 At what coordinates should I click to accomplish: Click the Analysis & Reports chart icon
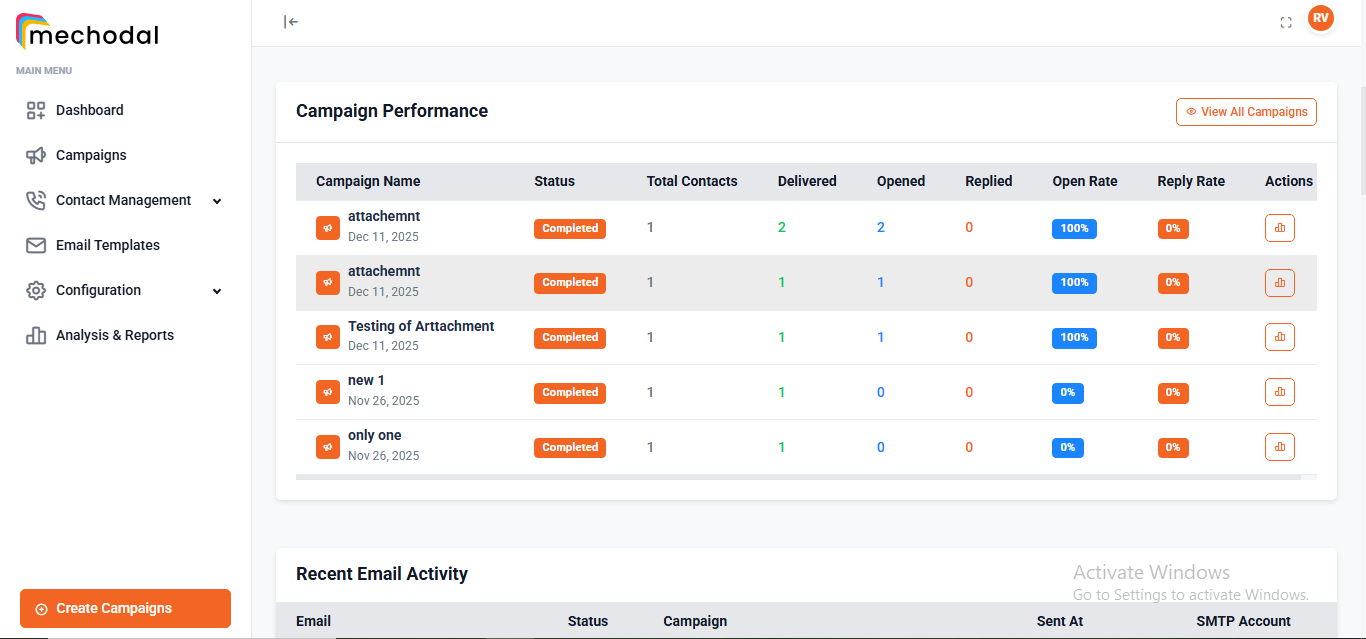coord(36,335)
